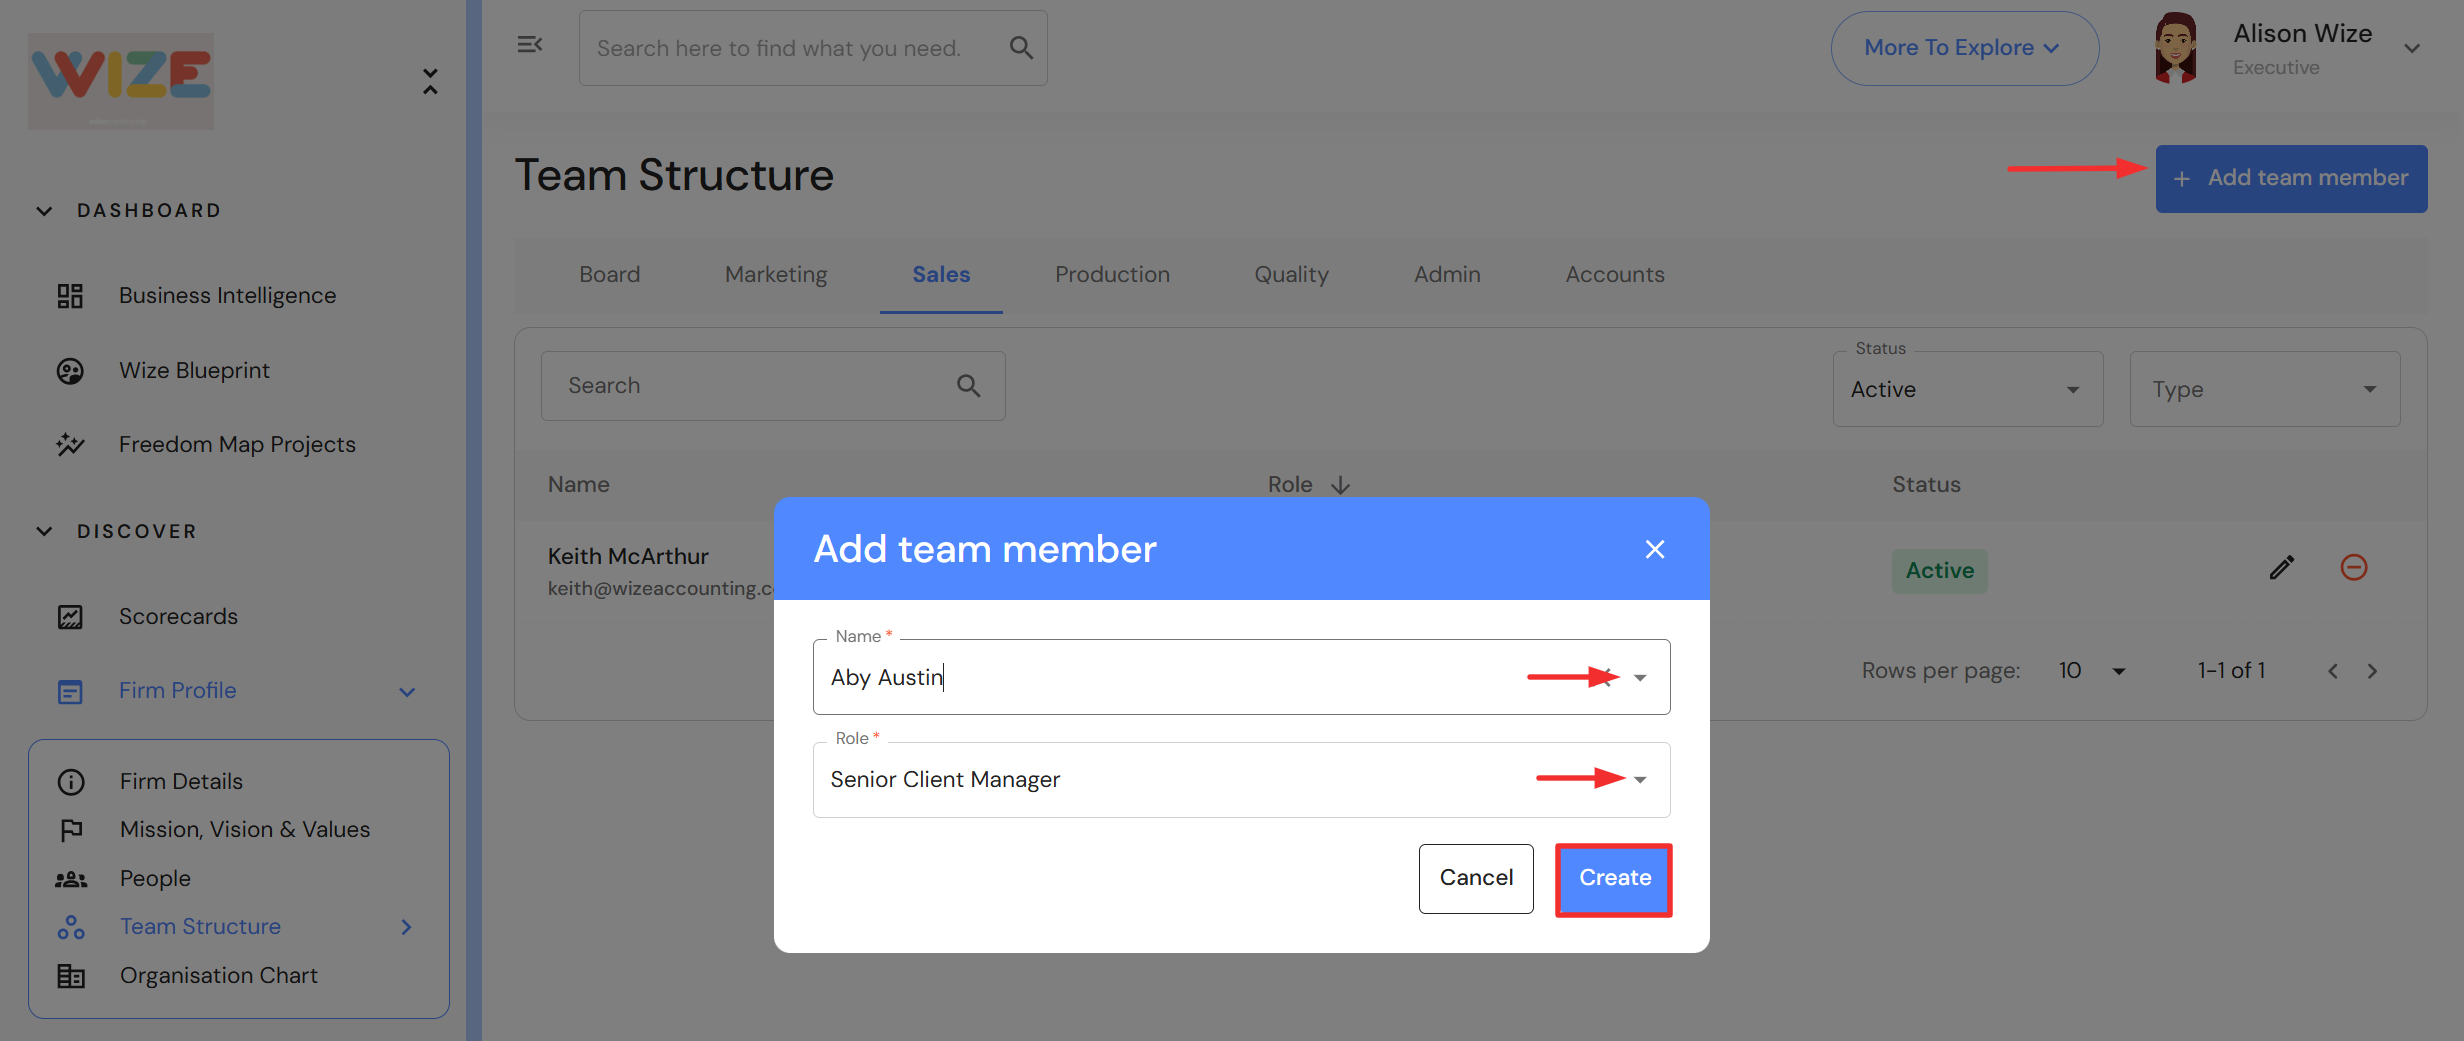Open the Status filter dropdown
Image resolution: width=2464 pixels, height=1041 pixels.
tap(1967, 389)
